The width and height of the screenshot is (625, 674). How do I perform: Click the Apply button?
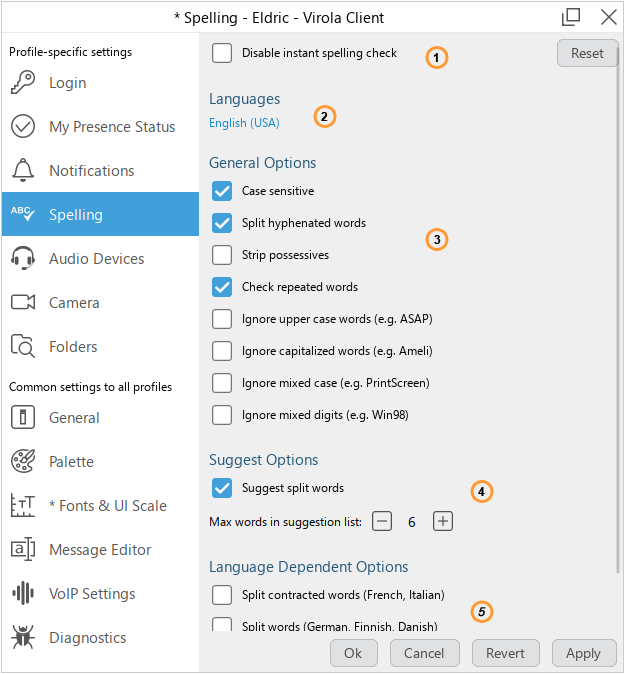(583, 653)
